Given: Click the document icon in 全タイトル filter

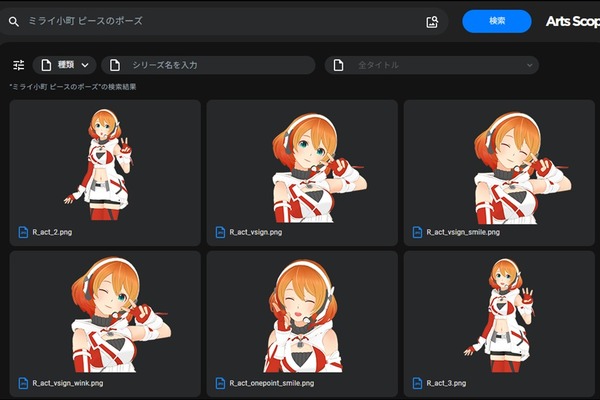Looking at the screenshot, I should pyautogui.click(x=338, y=65).
